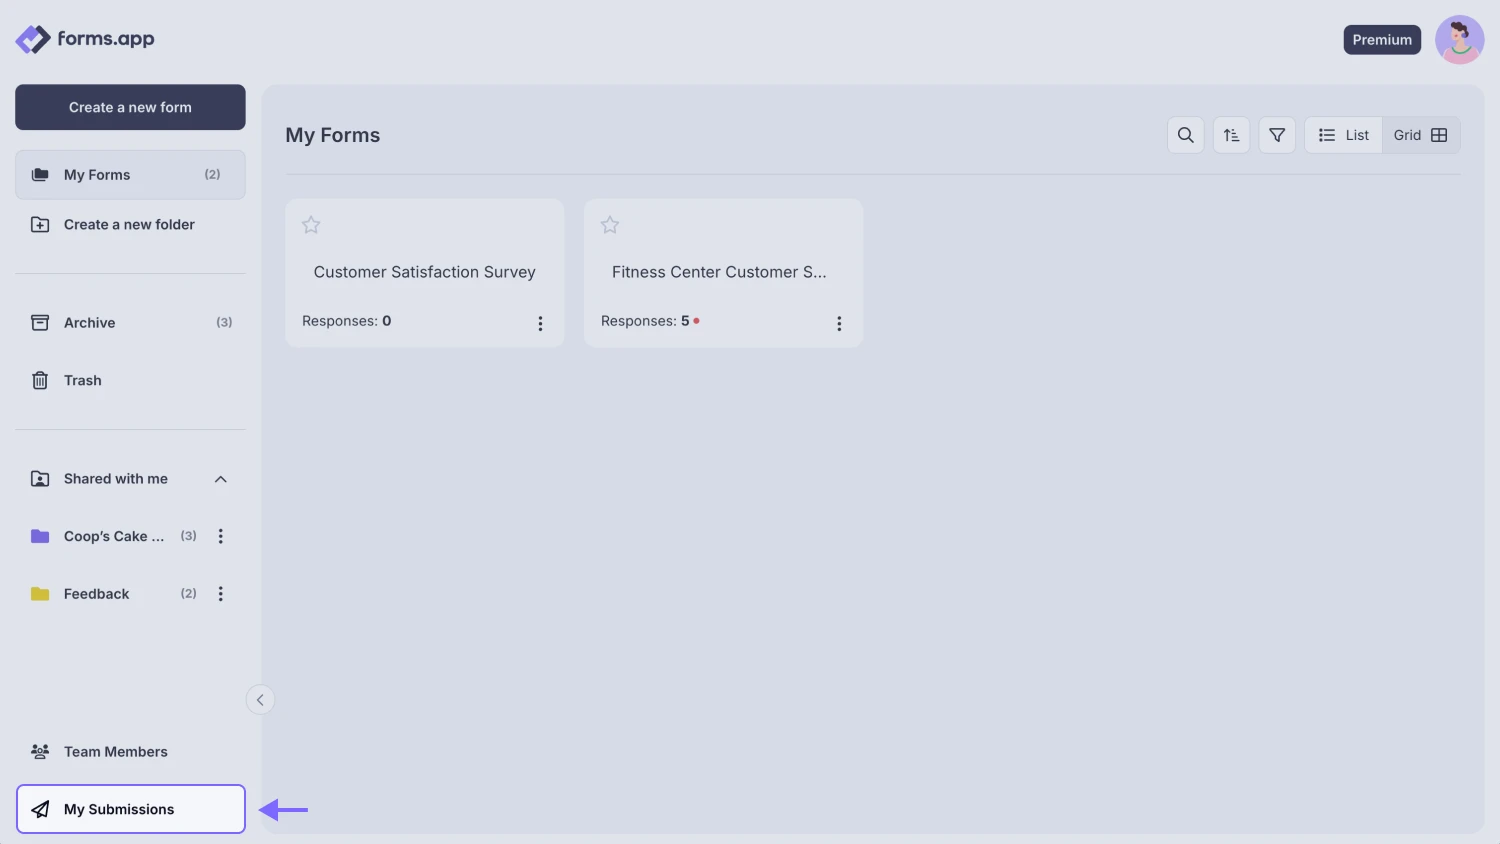Open Trash from the sidebar icon

[x=39, y=380]
